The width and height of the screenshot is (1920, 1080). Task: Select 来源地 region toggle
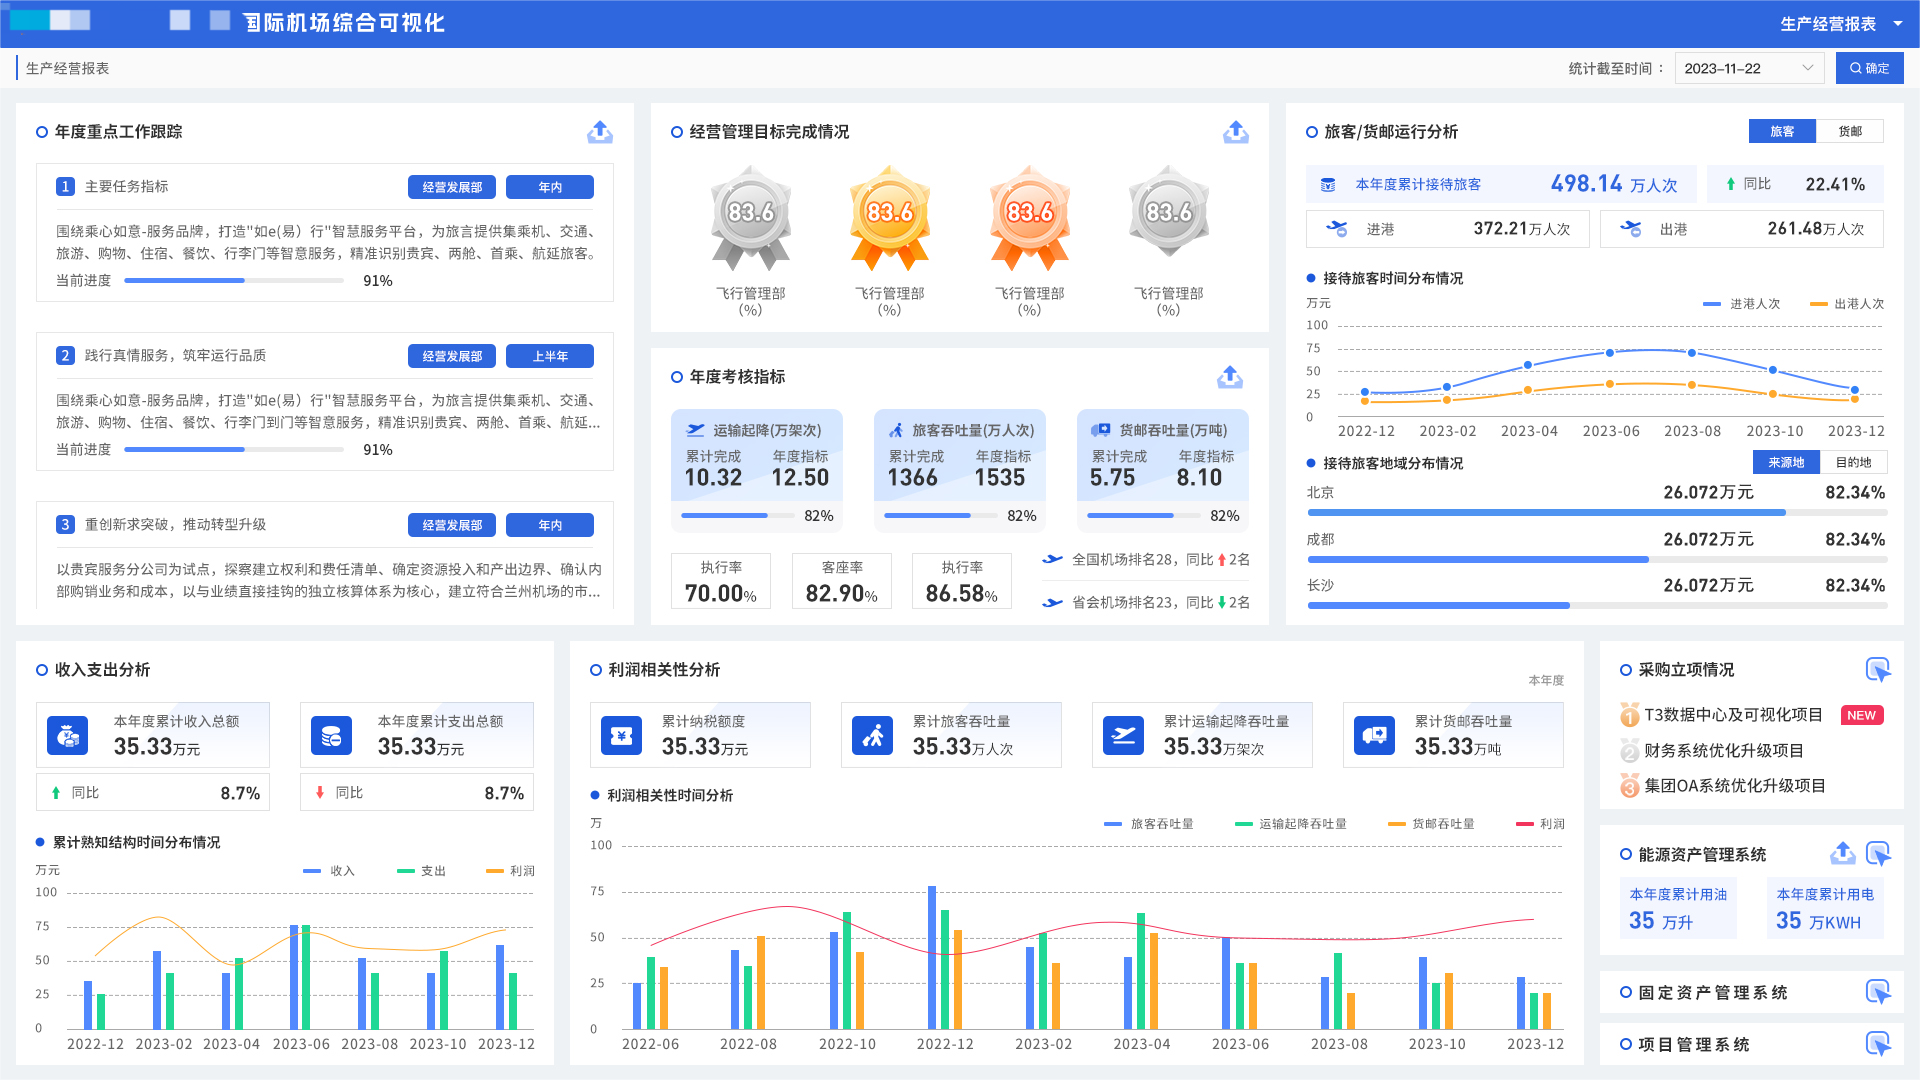coord(1785,462)
